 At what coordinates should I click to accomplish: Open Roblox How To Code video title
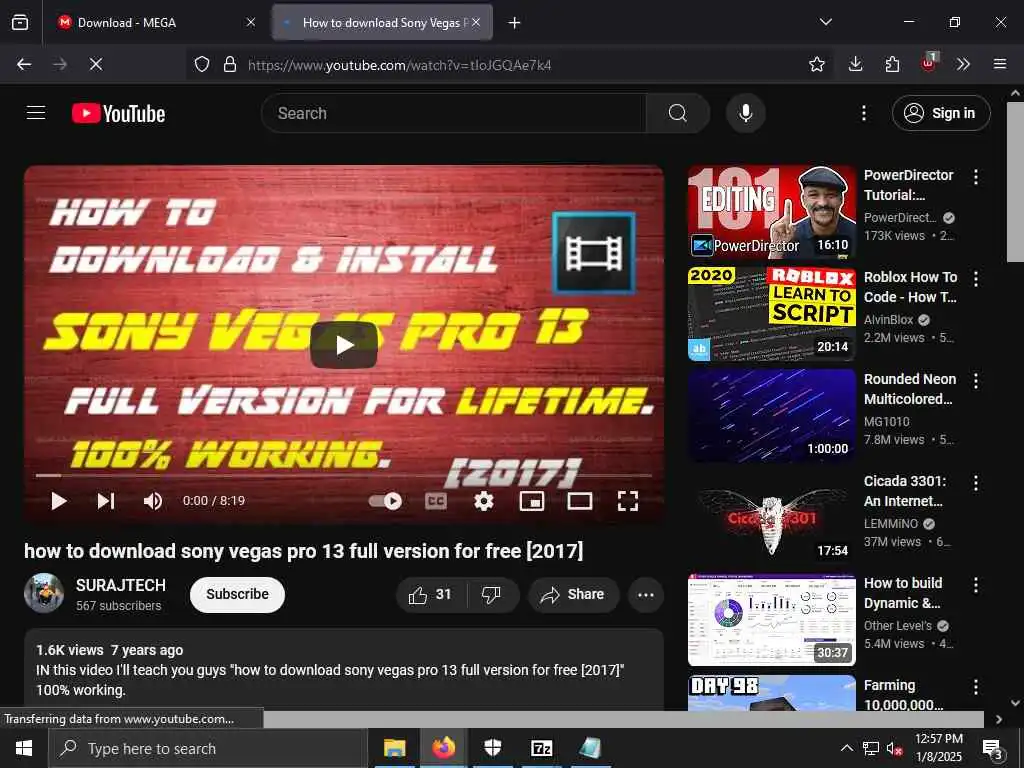[910, 287]
